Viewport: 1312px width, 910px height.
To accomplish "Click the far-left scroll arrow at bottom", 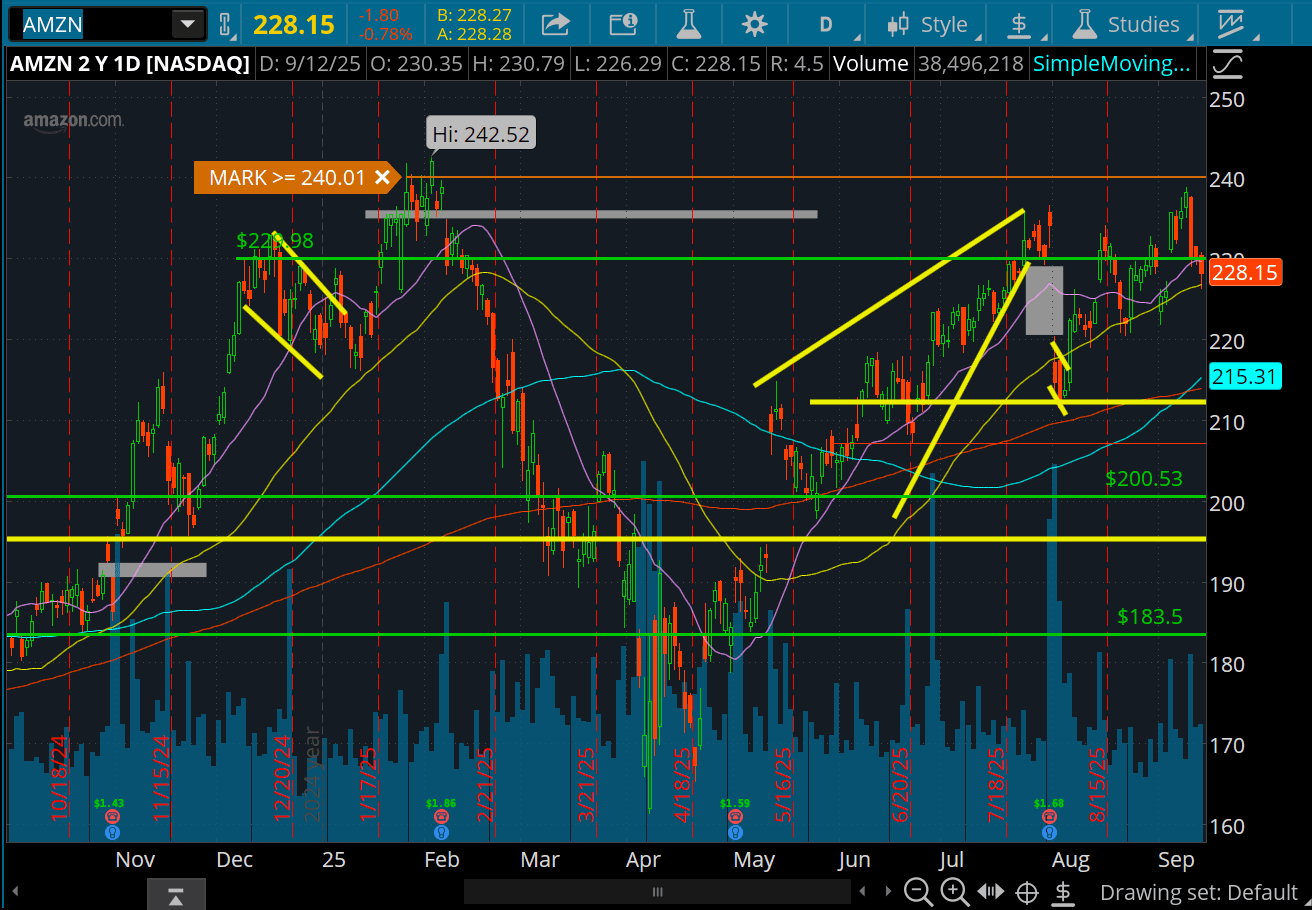I will 14,892.
